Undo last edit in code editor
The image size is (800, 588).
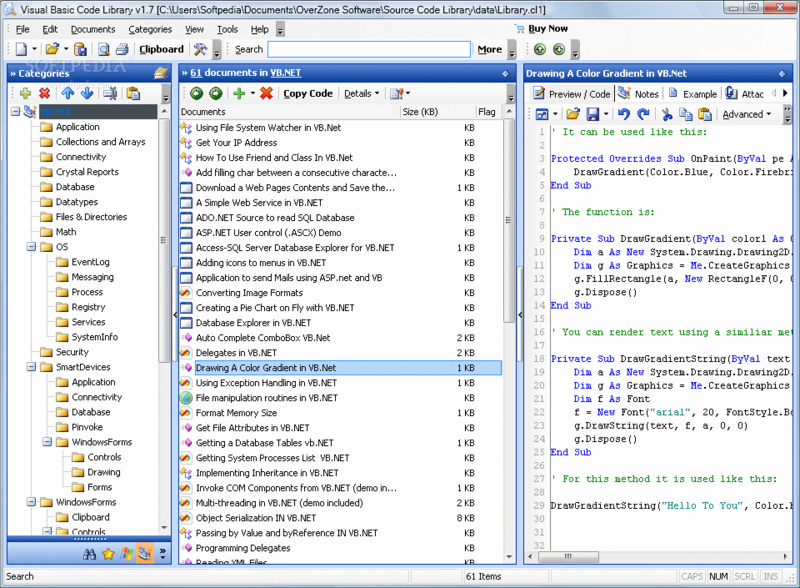623,114
